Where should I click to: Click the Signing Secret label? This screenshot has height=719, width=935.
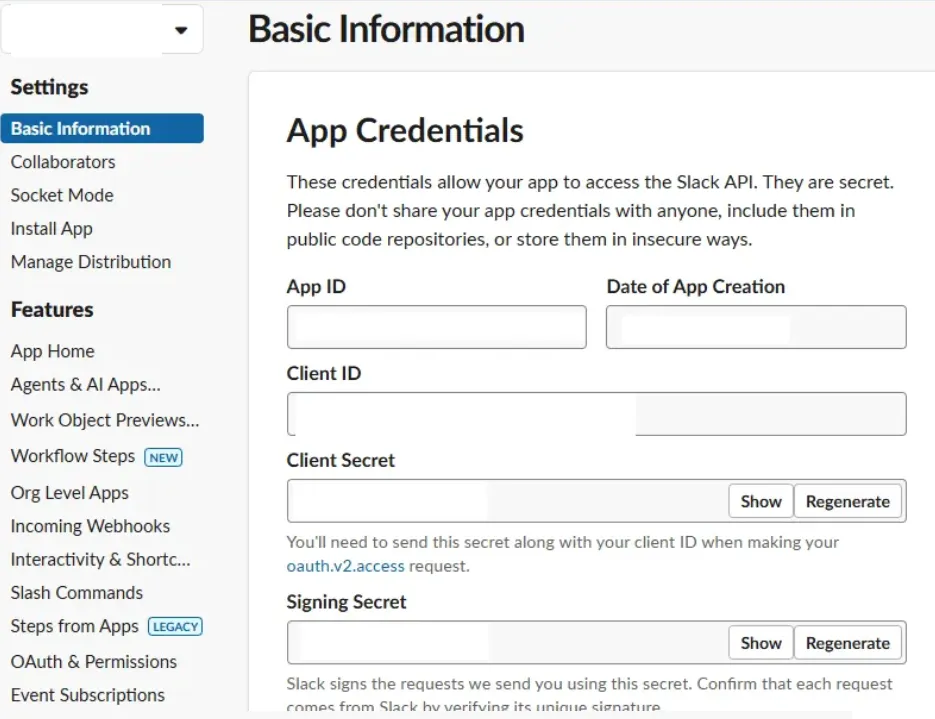click(x=346, y=602)
